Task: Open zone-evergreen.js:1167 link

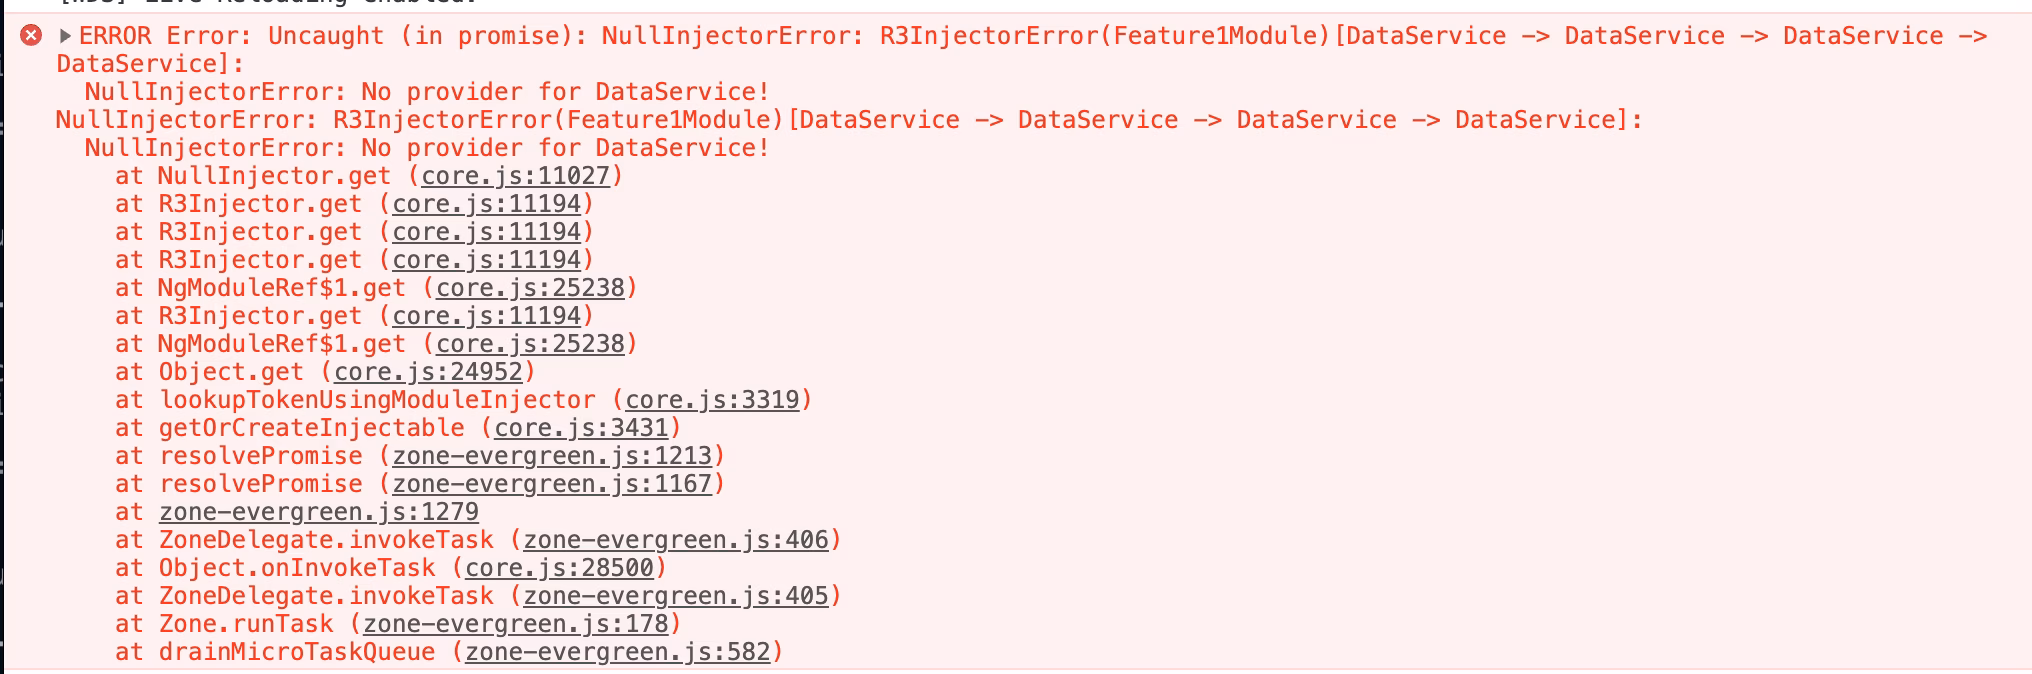Action: 552,484
